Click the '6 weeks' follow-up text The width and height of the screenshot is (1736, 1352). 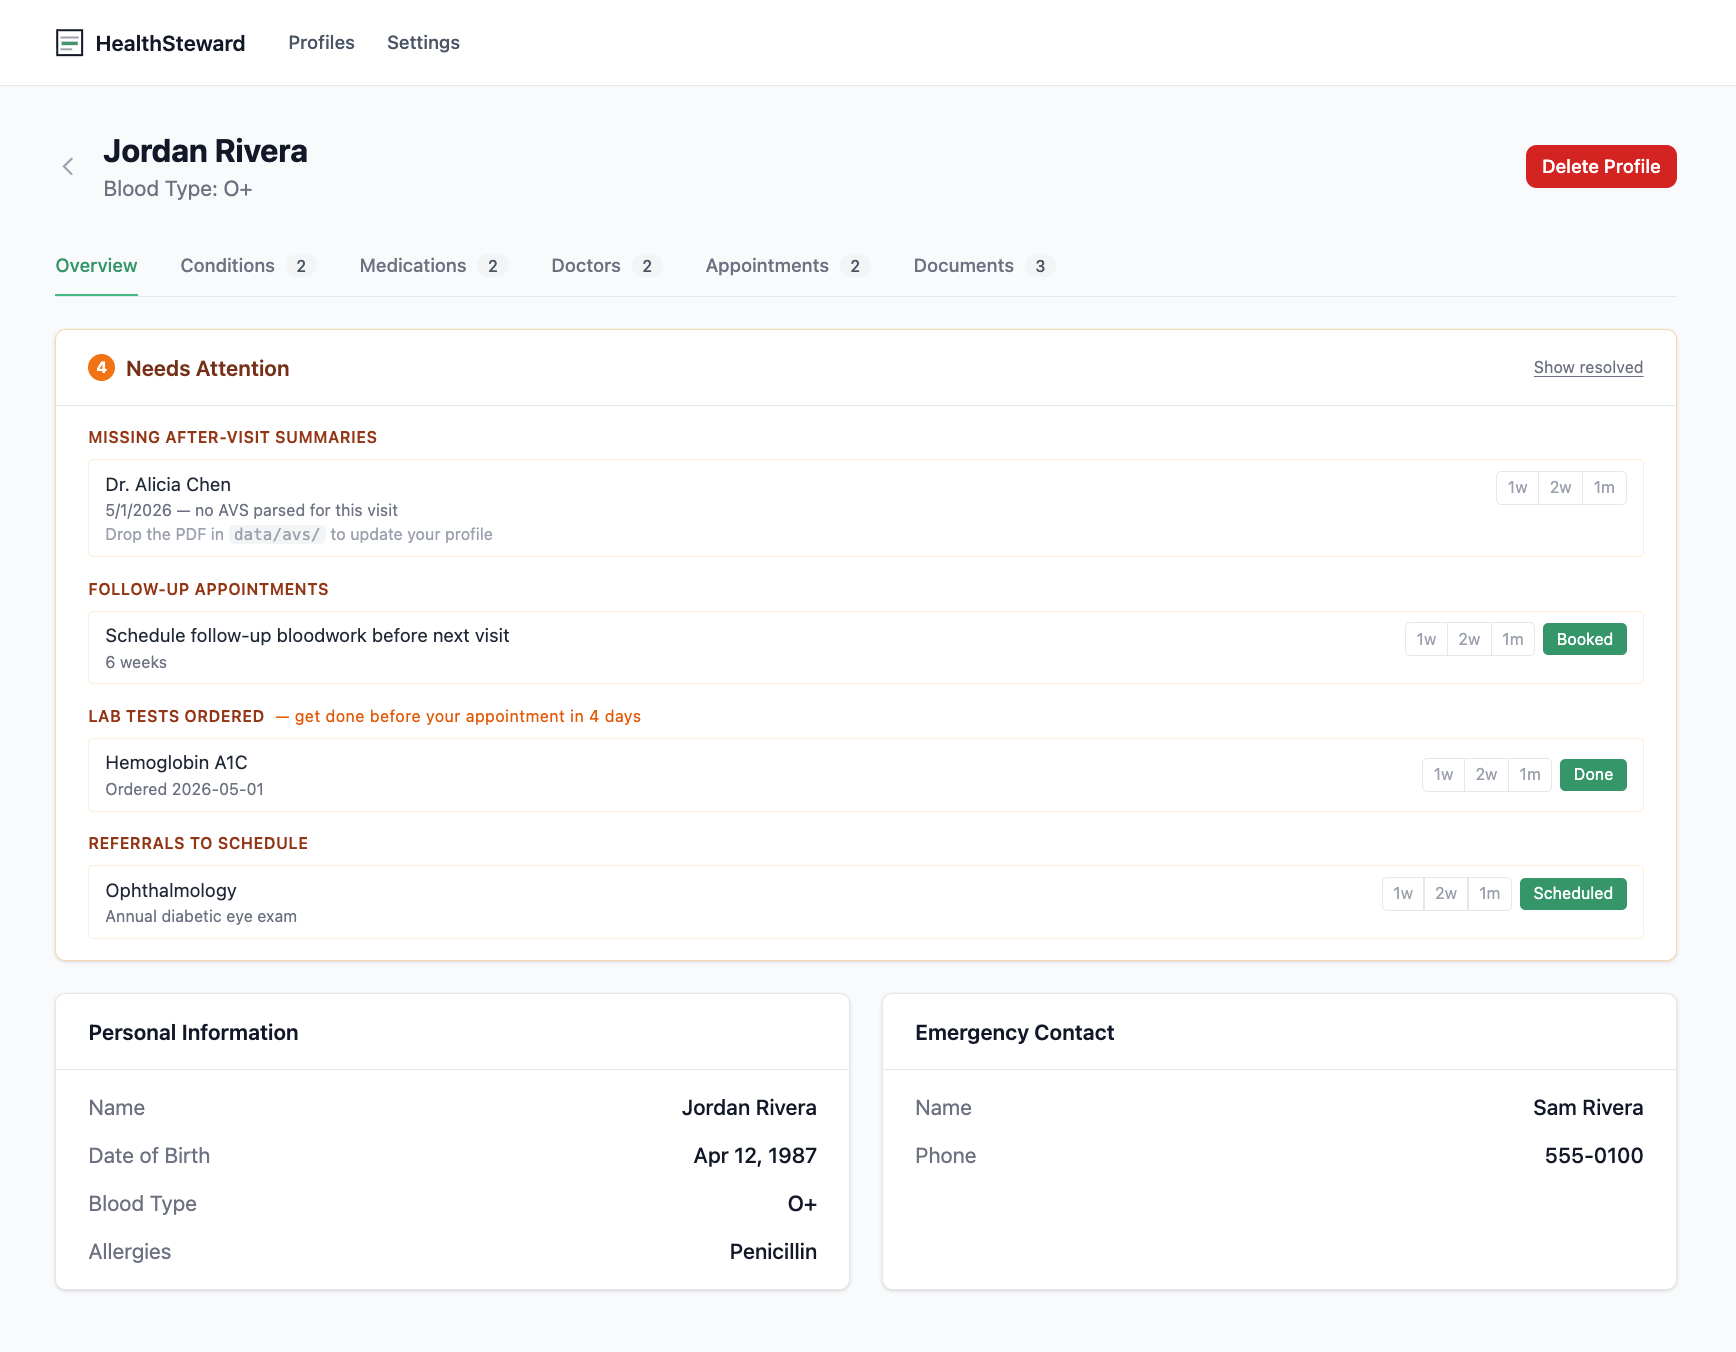[x=136, y=663]
